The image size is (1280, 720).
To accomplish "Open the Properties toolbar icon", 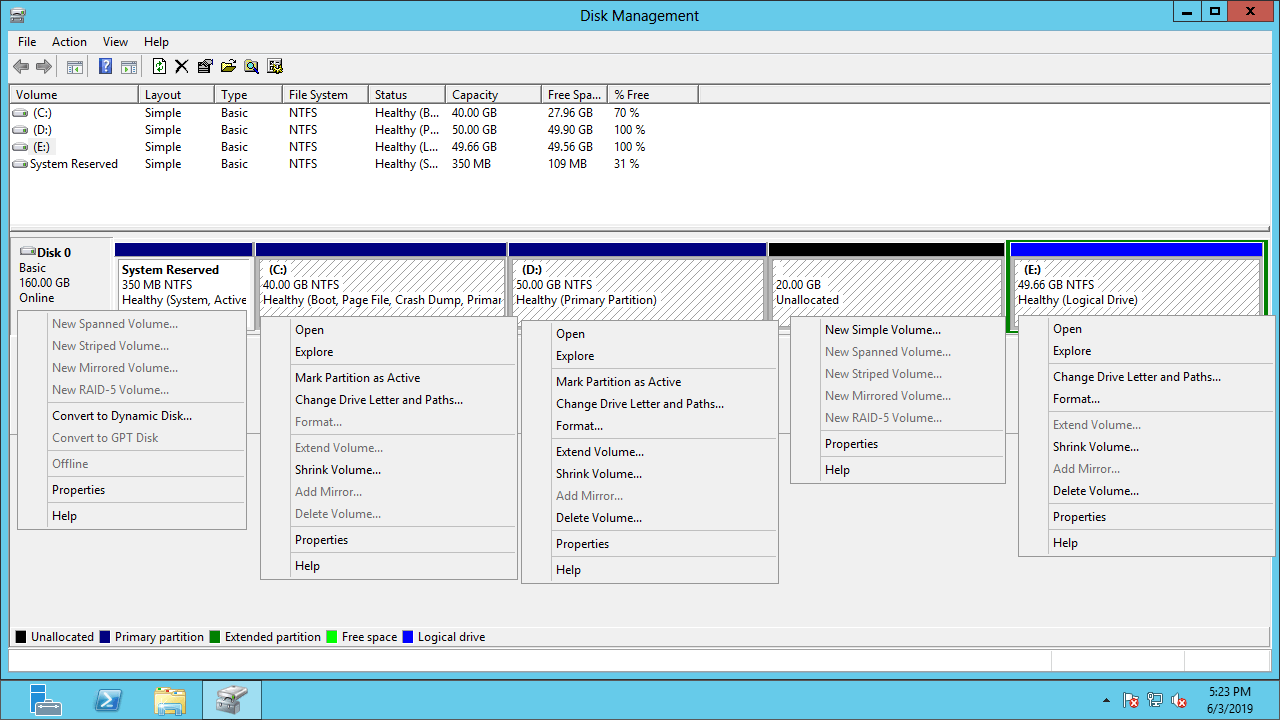I will pyautogui.click(x=205, y=67).
